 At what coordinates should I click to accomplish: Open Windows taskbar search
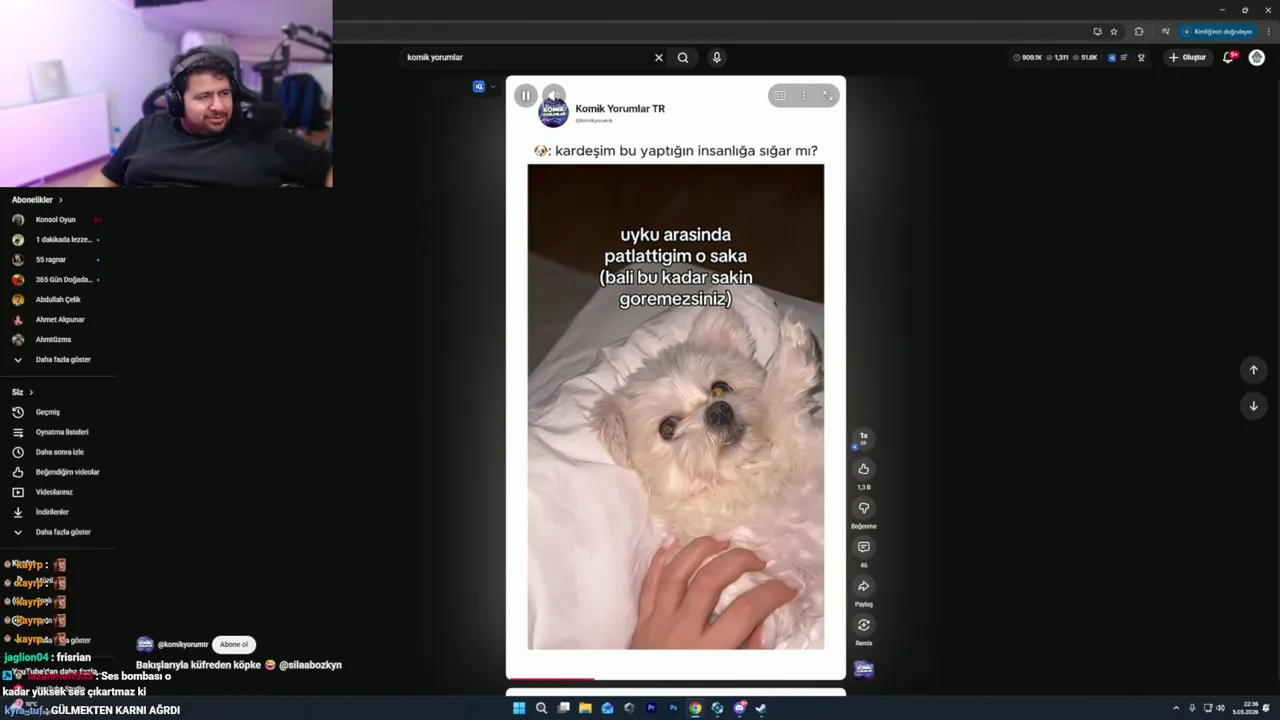[541, 708]
